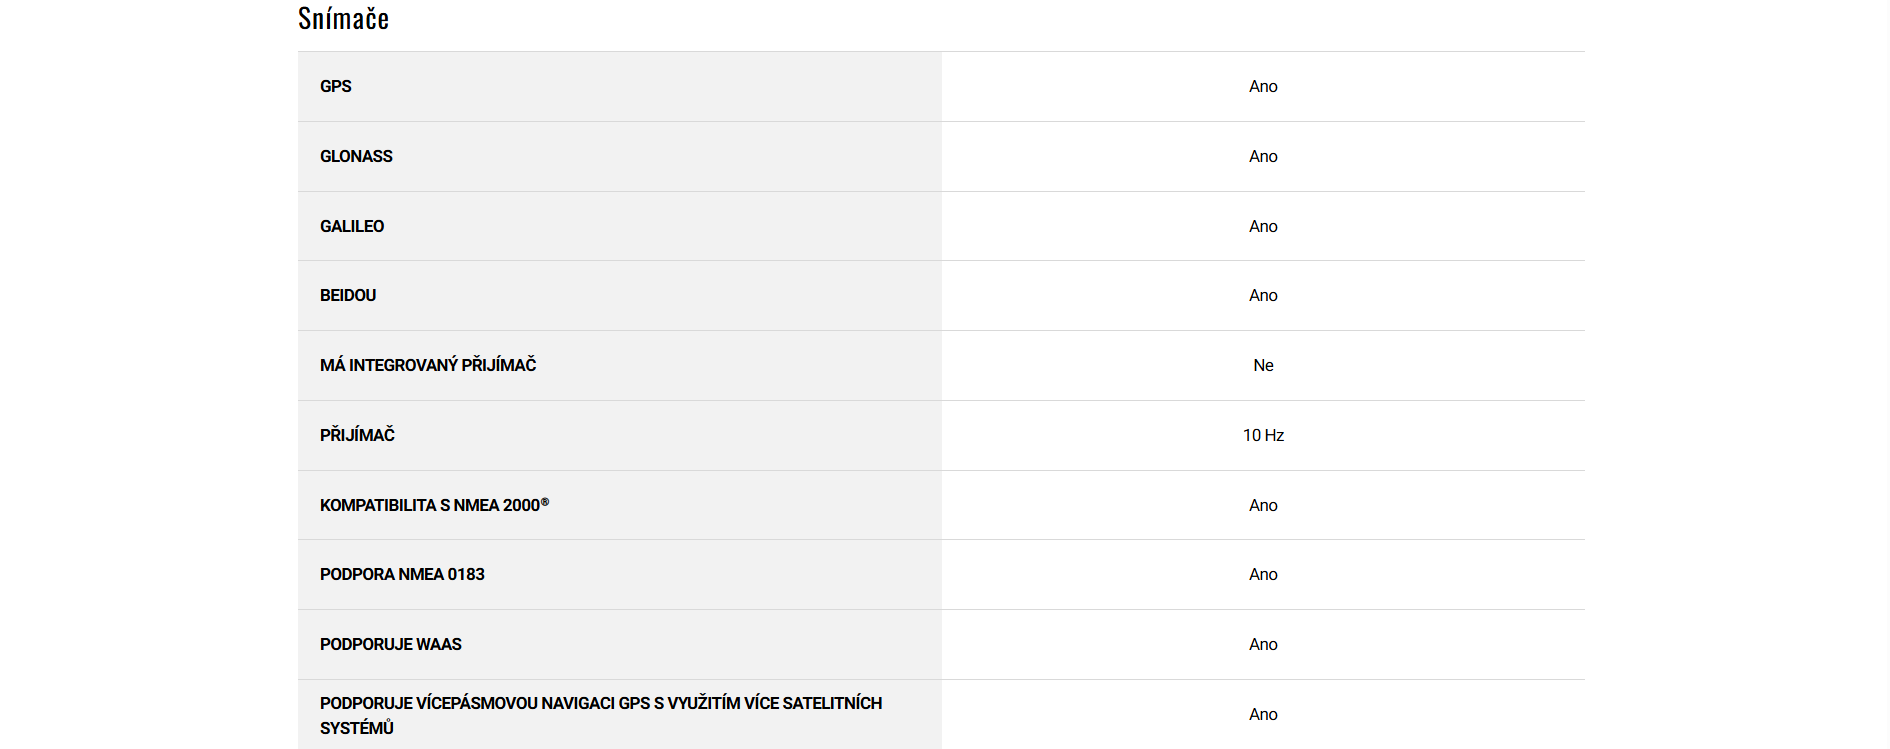
Task: Select the PODPORUJE WAAS row label
Action: [391, 645]
